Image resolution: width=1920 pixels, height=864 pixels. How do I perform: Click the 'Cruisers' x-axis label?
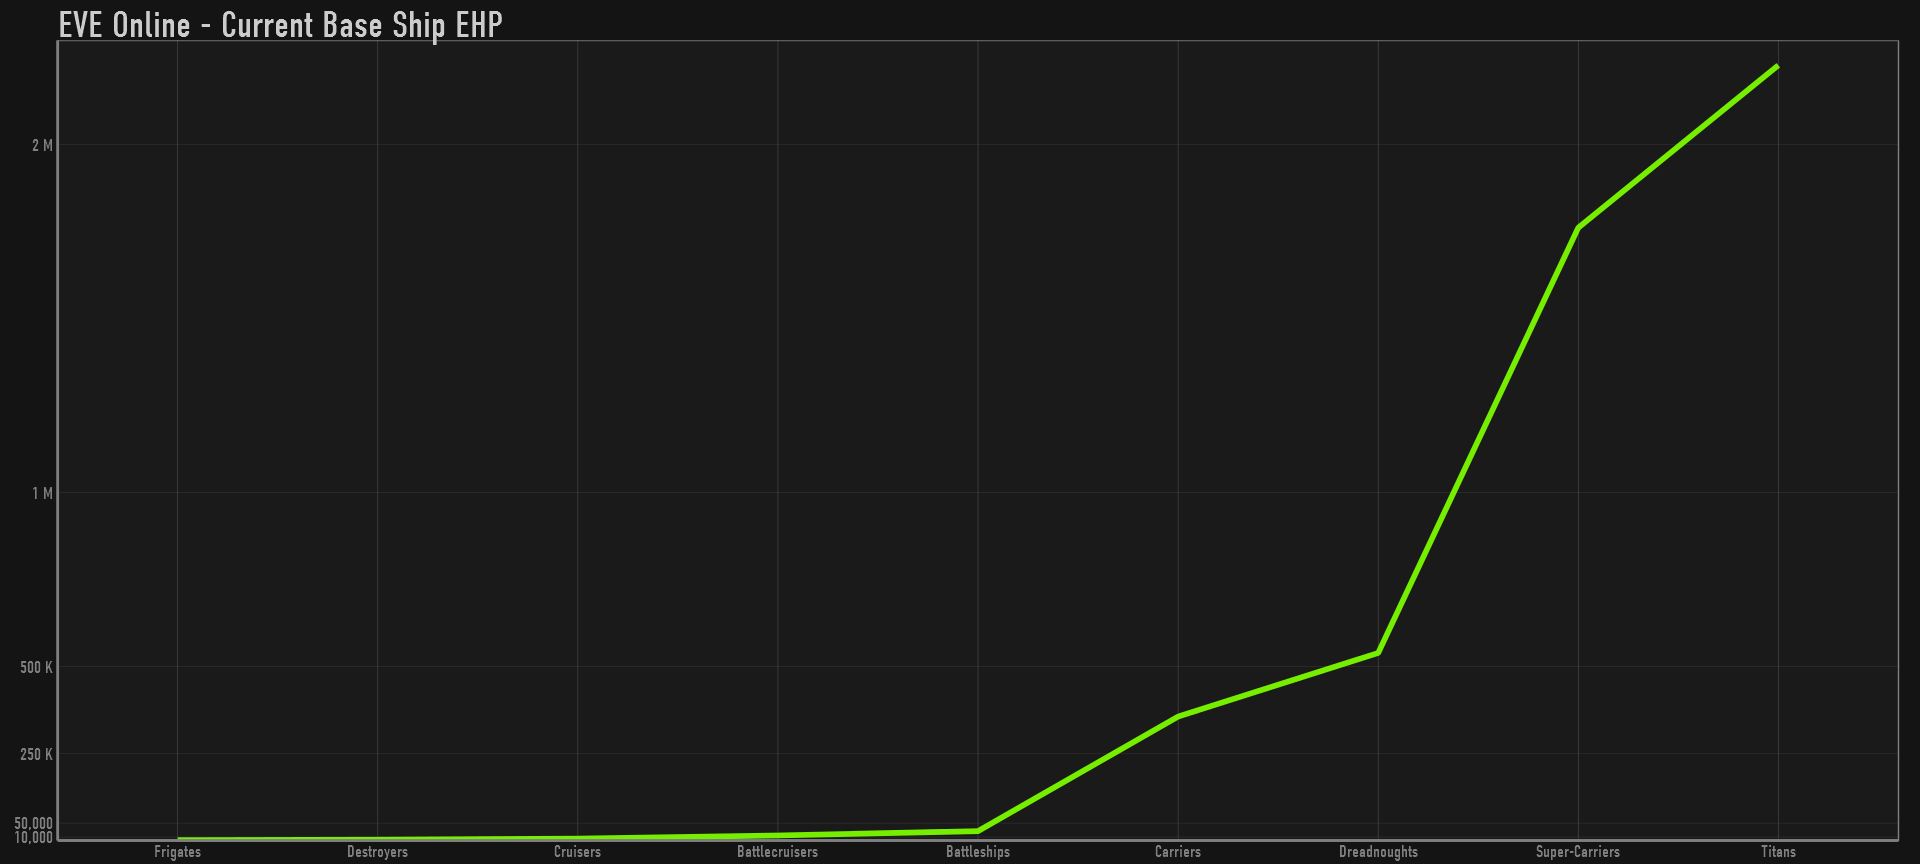tap(577, 852)
